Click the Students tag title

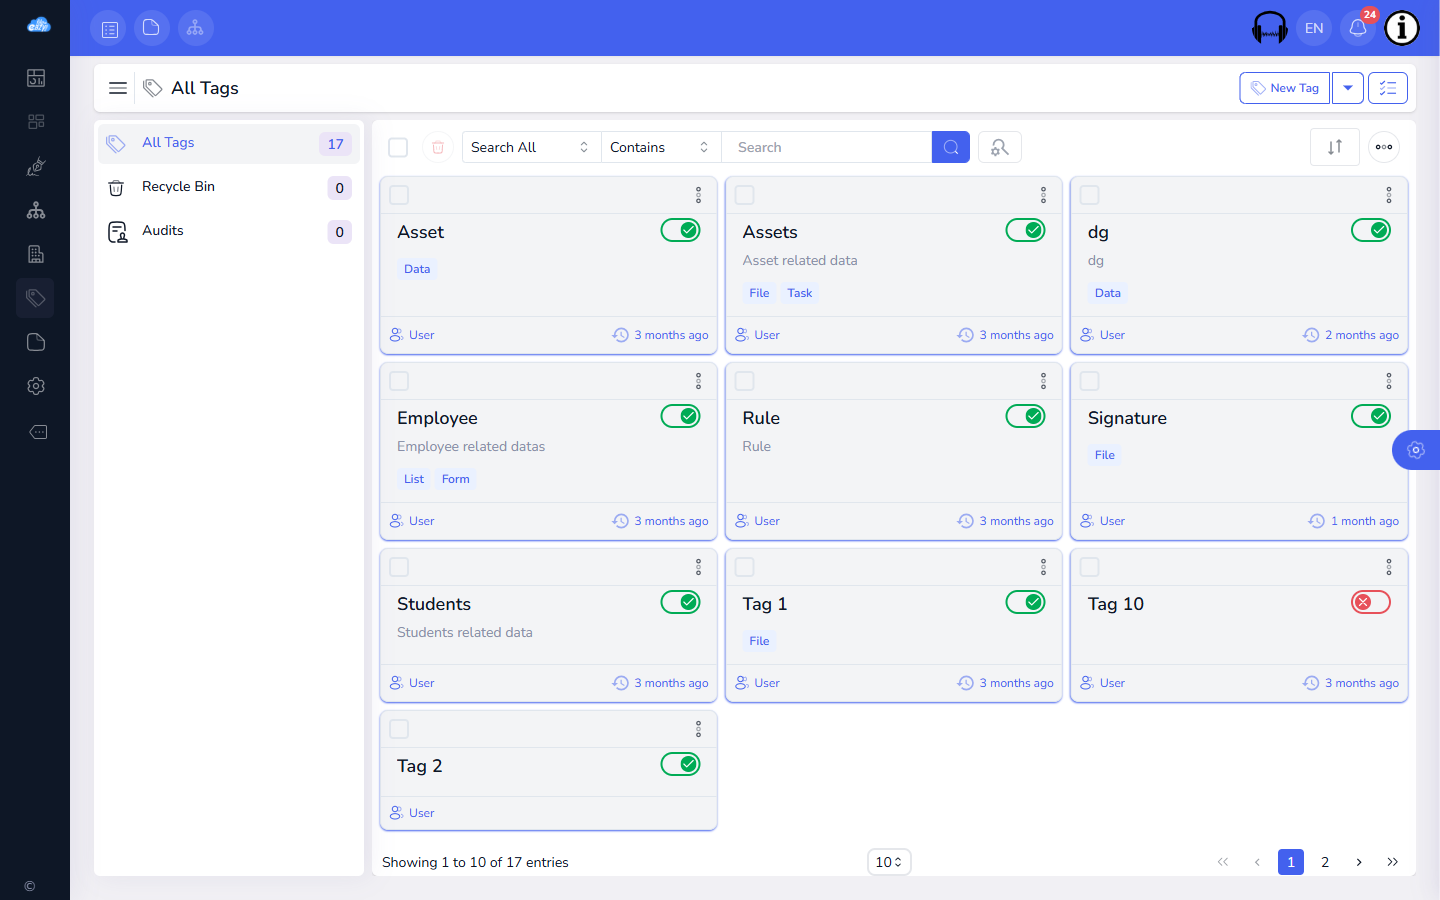tap(434, 604)
